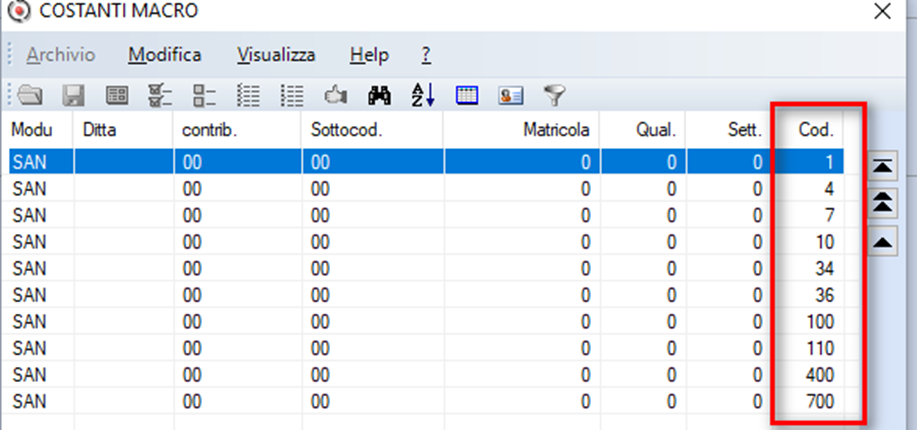Click the contact card toolbar icon

pyautogui.click(x=511, y=95)
